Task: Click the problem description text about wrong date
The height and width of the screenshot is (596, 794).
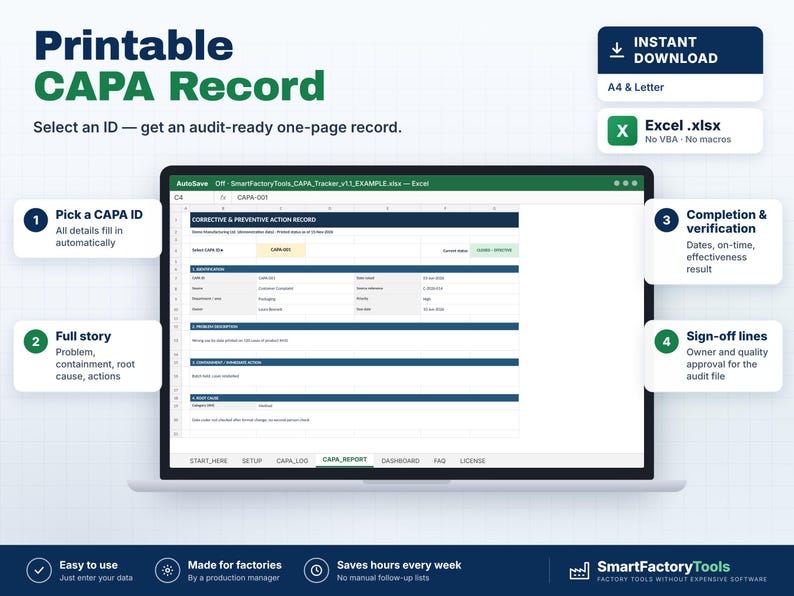Action: [x=240, y=341]
